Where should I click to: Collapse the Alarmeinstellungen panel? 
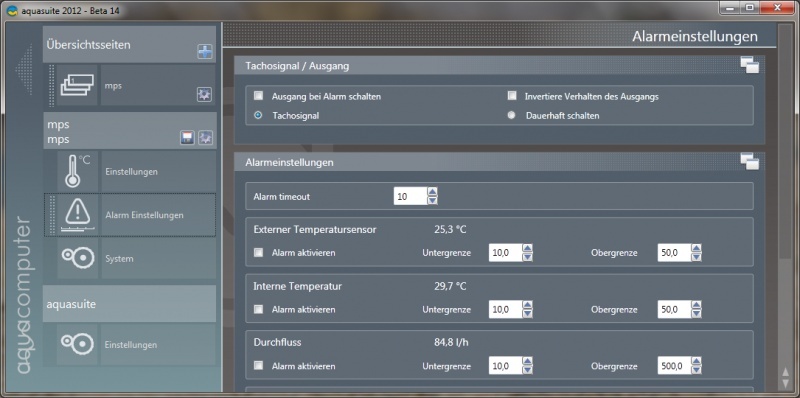point(749,162)
